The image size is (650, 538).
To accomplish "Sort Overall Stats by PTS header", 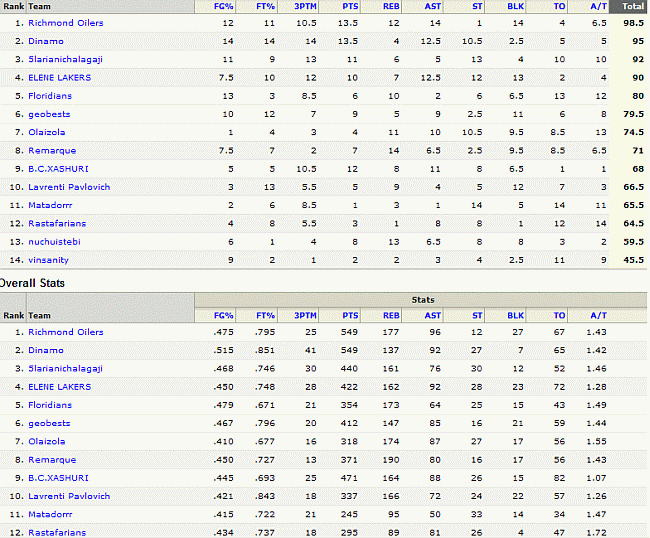I will pyautogui.click(x=350, y=315).
